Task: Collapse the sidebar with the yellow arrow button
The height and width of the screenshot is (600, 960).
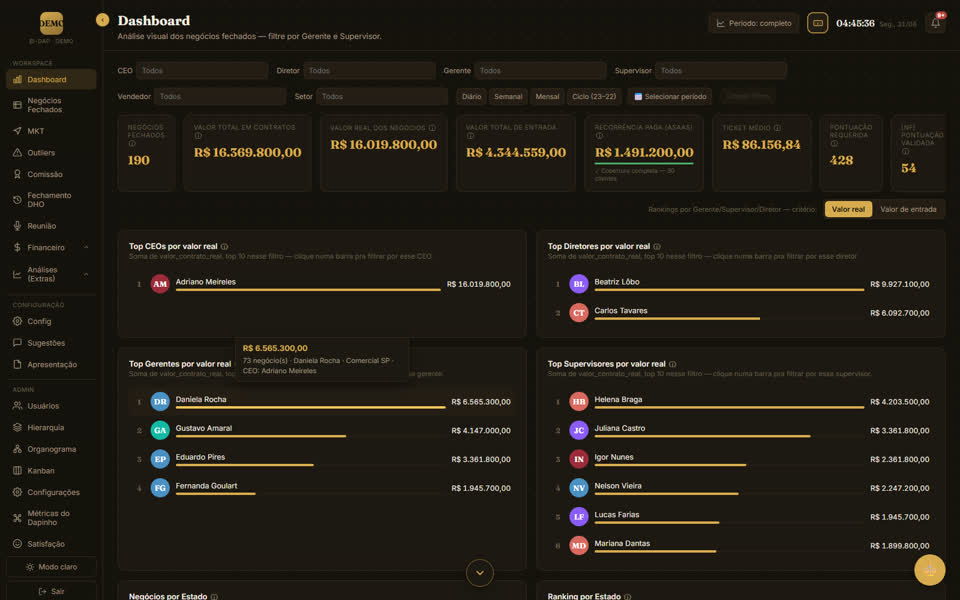Action: pos(102,20)
